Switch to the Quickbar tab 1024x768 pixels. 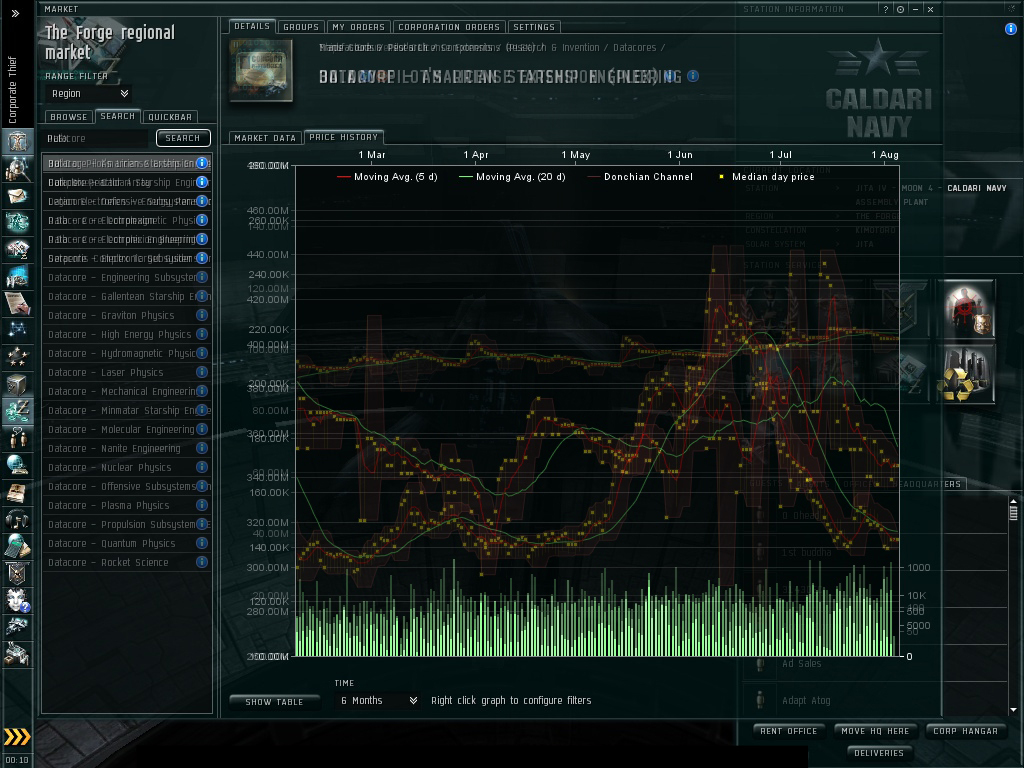170,117
